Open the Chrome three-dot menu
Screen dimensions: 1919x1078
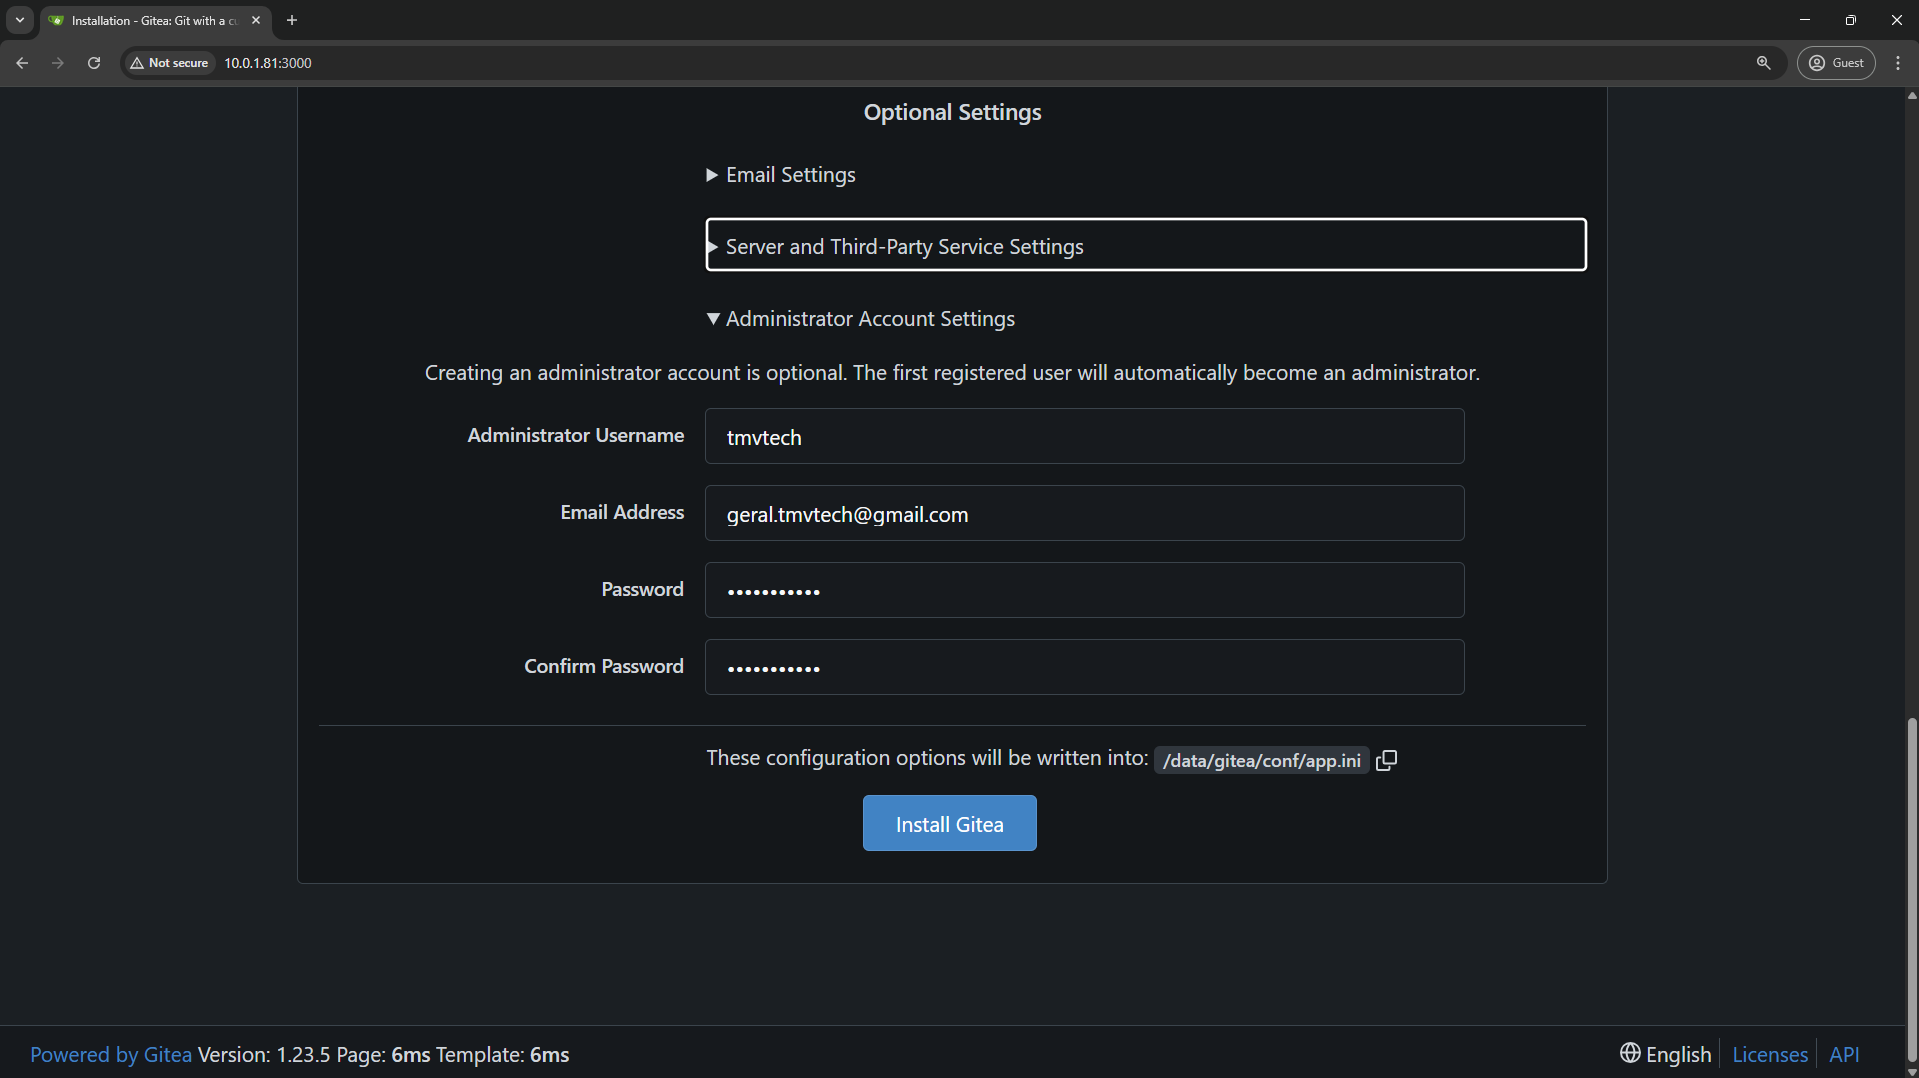[1898, 63]
